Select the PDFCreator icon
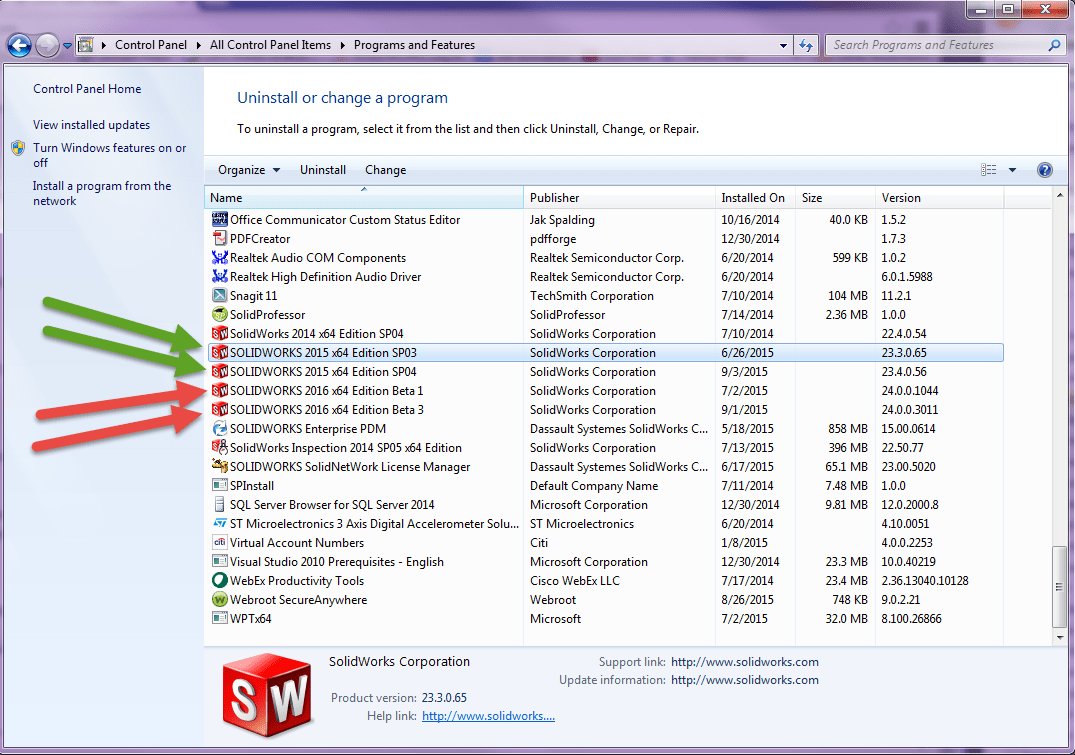 coord(219,239)
